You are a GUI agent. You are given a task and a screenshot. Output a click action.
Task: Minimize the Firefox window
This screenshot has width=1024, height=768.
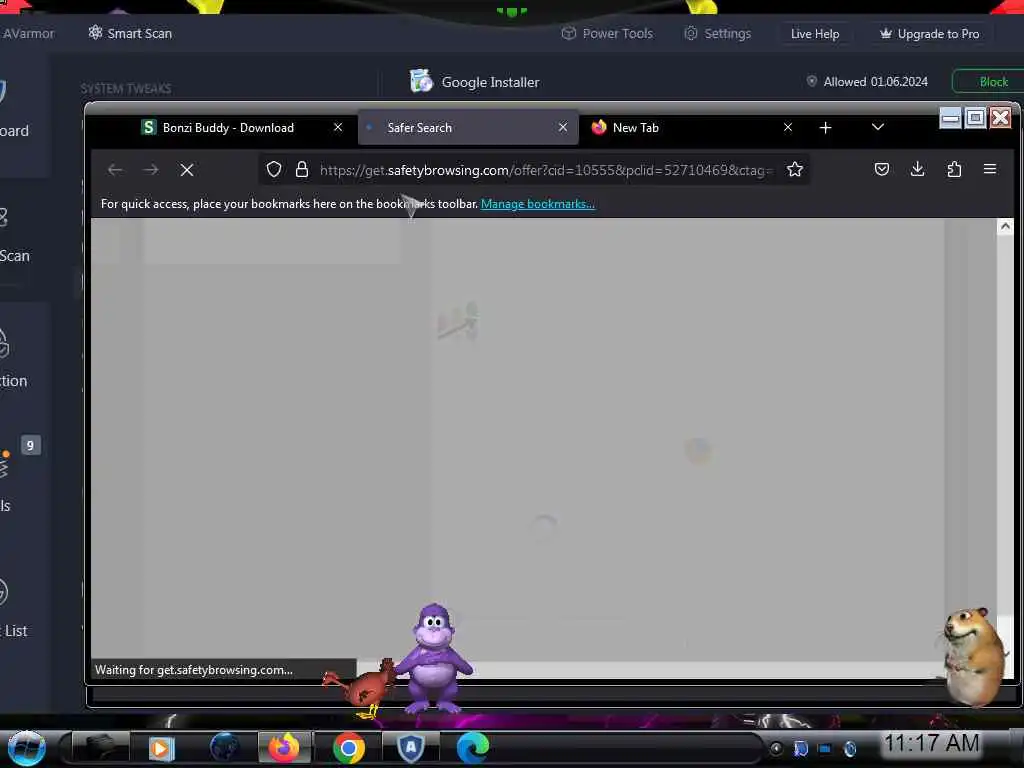(x=951, y=118)
